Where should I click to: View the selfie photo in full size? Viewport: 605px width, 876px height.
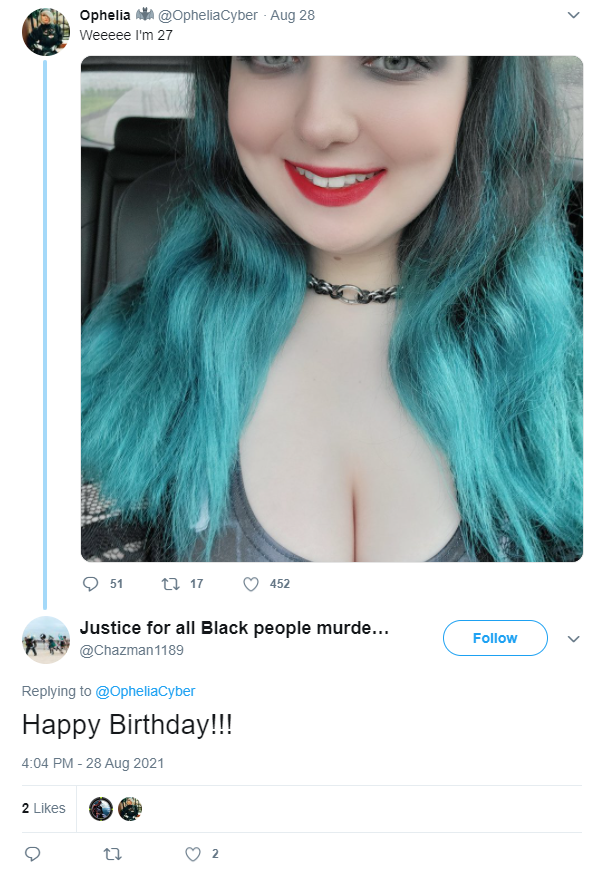pyautogui.click(x=332, y=308)
